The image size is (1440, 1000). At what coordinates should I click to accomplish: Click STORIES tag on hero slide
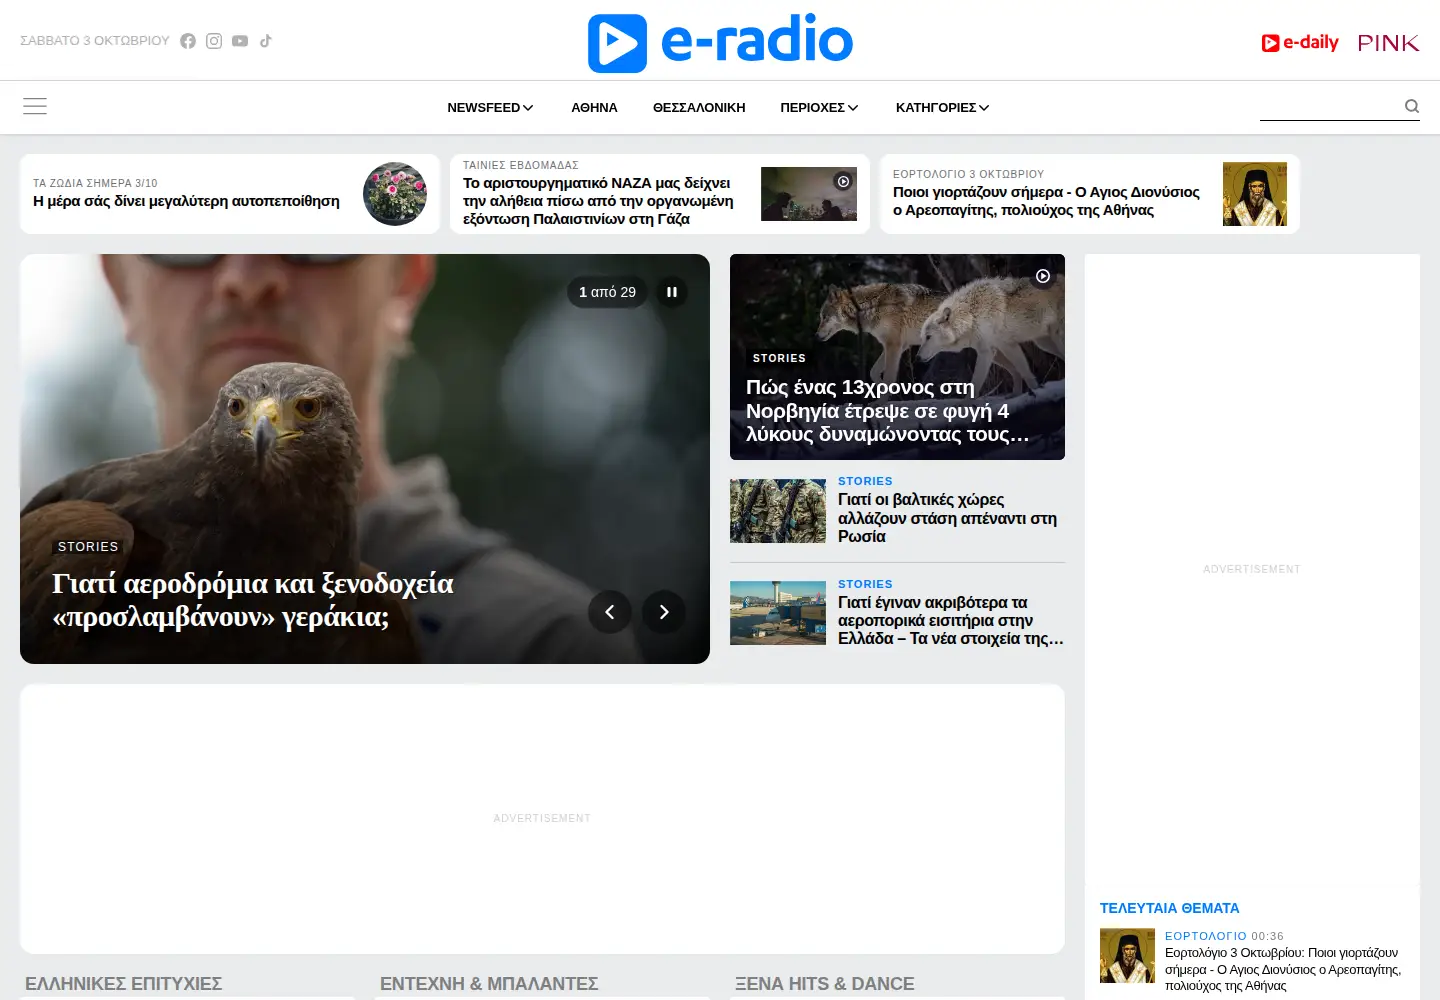[x=88, y=546]
